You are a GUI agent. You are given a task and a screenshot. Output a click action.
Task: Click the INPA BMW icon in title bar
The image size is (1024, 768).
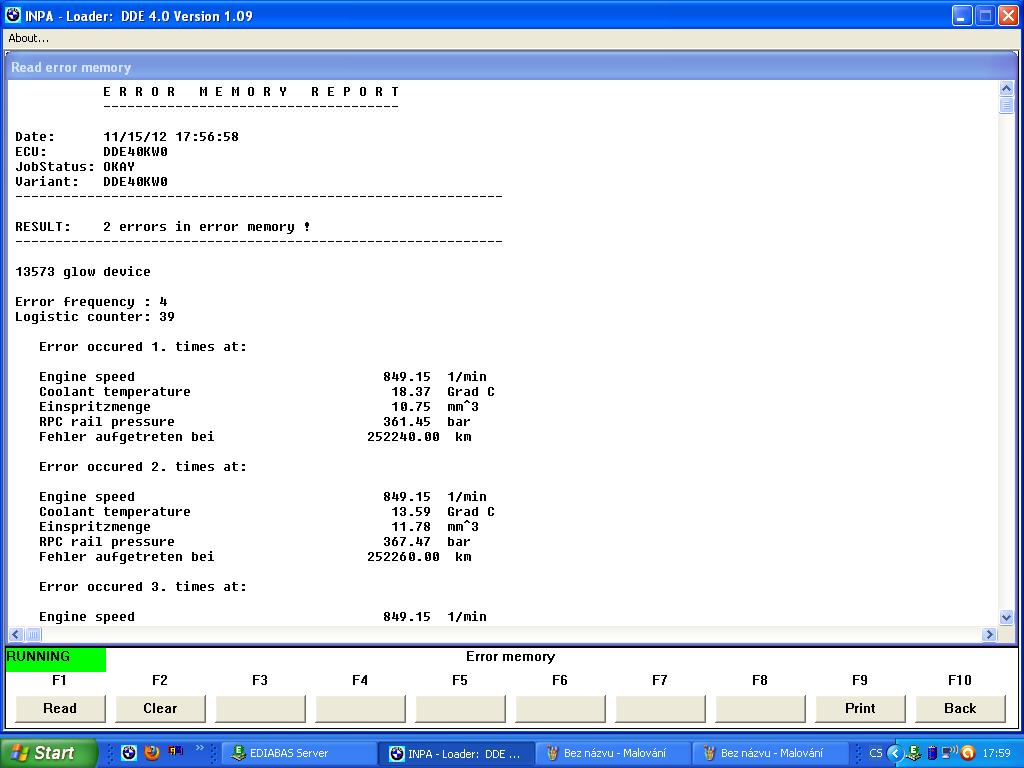tap(13, 15)
